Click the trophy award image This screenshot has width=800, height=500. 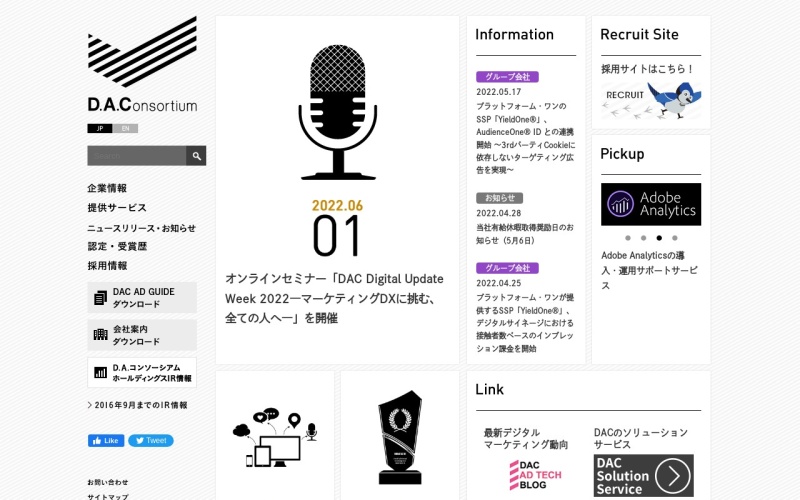(400, 437)
